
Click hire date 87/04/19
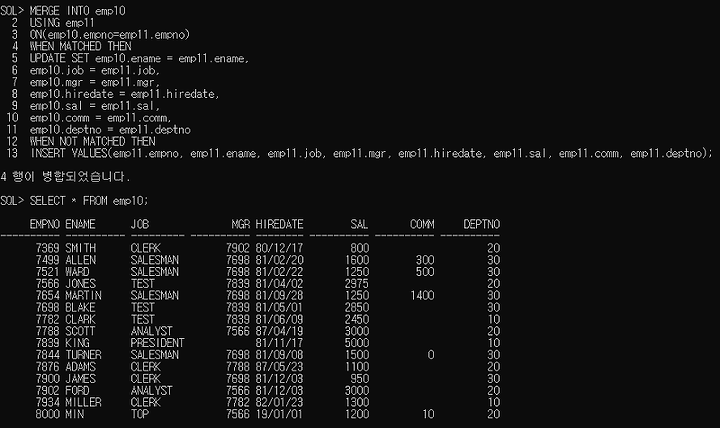[x=280, y=331]
